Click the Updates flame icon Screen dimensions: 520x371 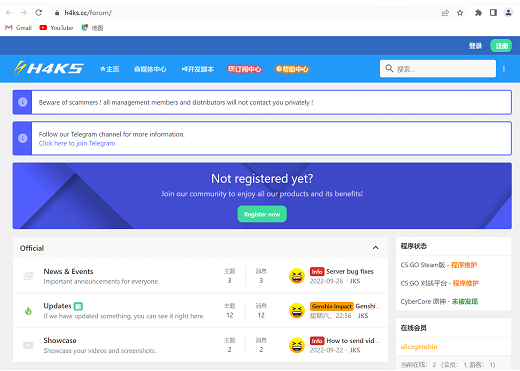[28, 311]
